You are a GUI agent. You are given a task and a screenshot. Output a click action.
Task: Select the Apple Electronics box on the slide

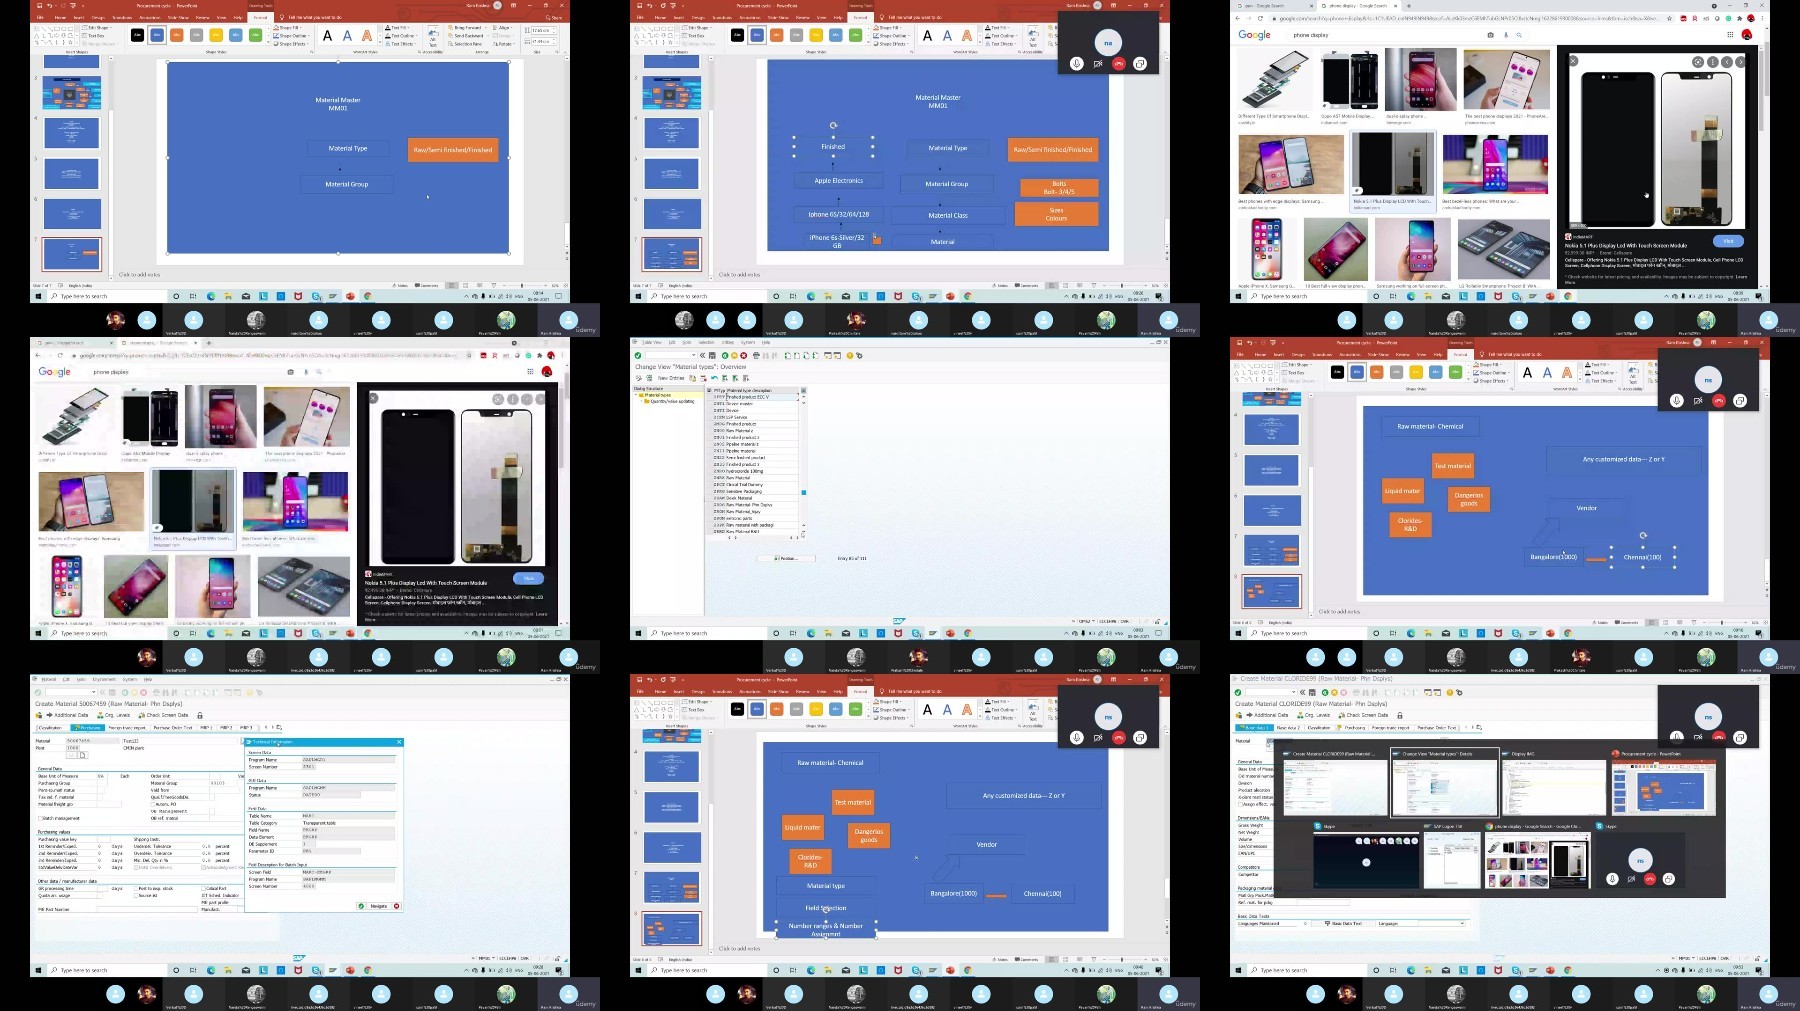(x=839, y=180)
